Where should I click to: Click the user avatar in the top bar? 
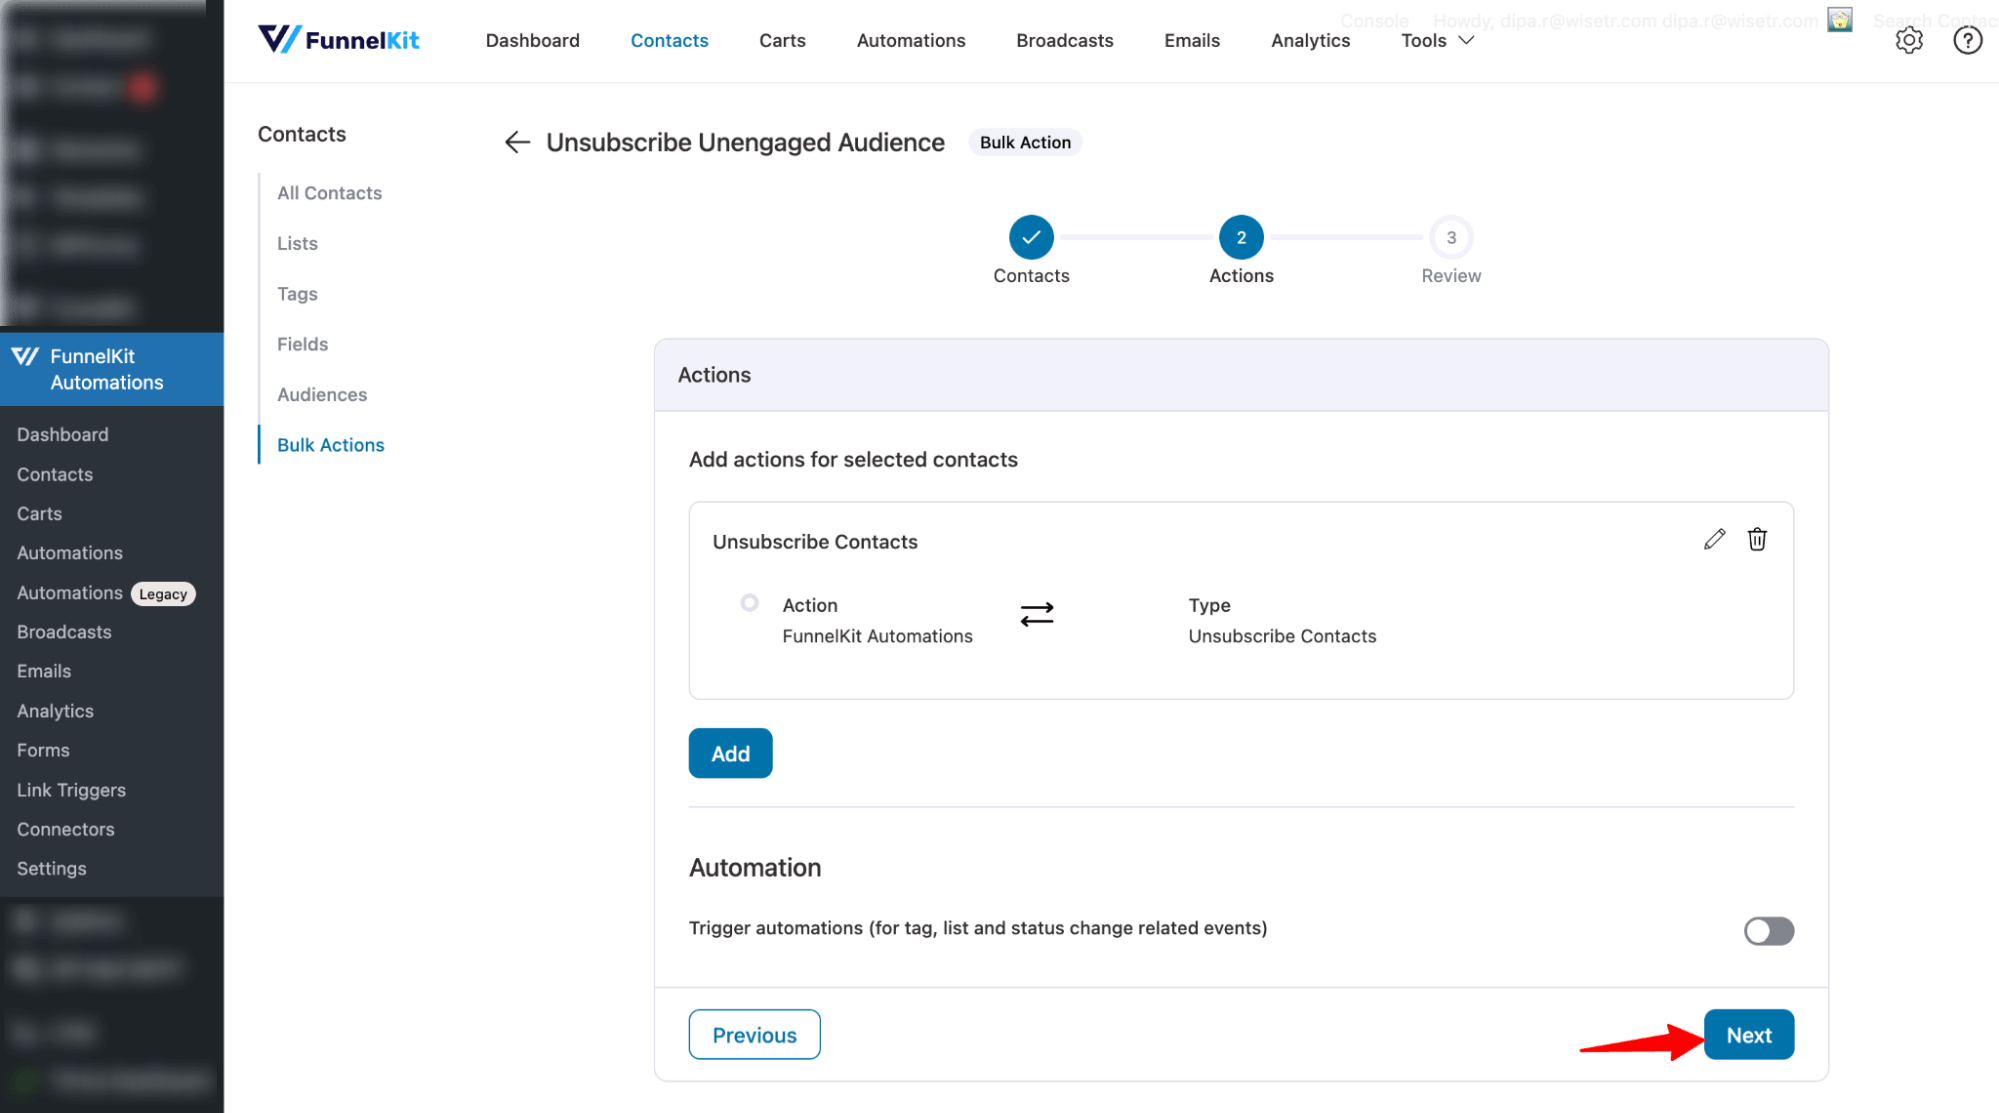click(1840, 20)
